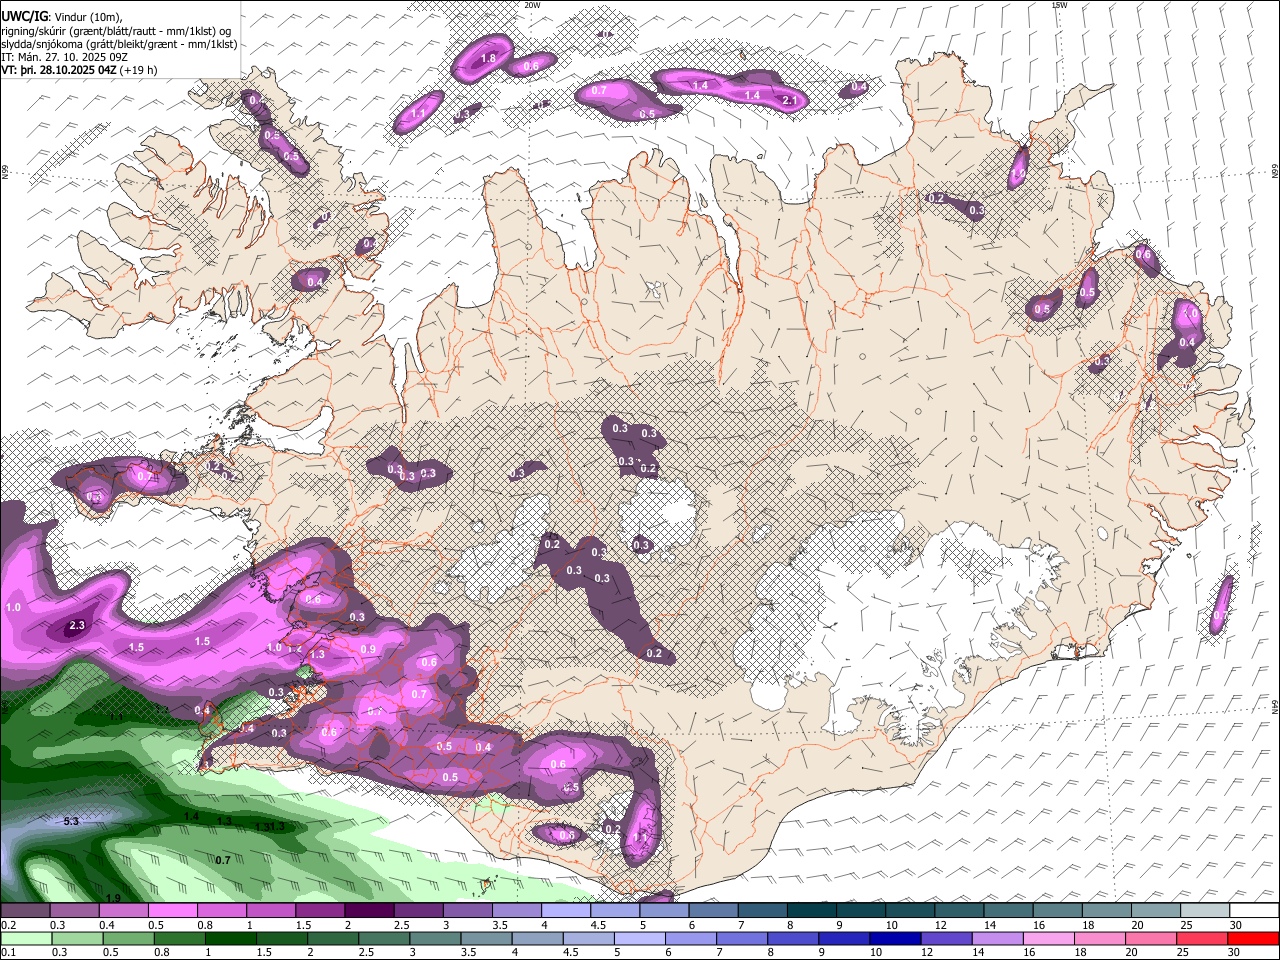Click the '(+19 h)' forecast offset
The image size is (1280, 960).
click(x=139, y=71)
